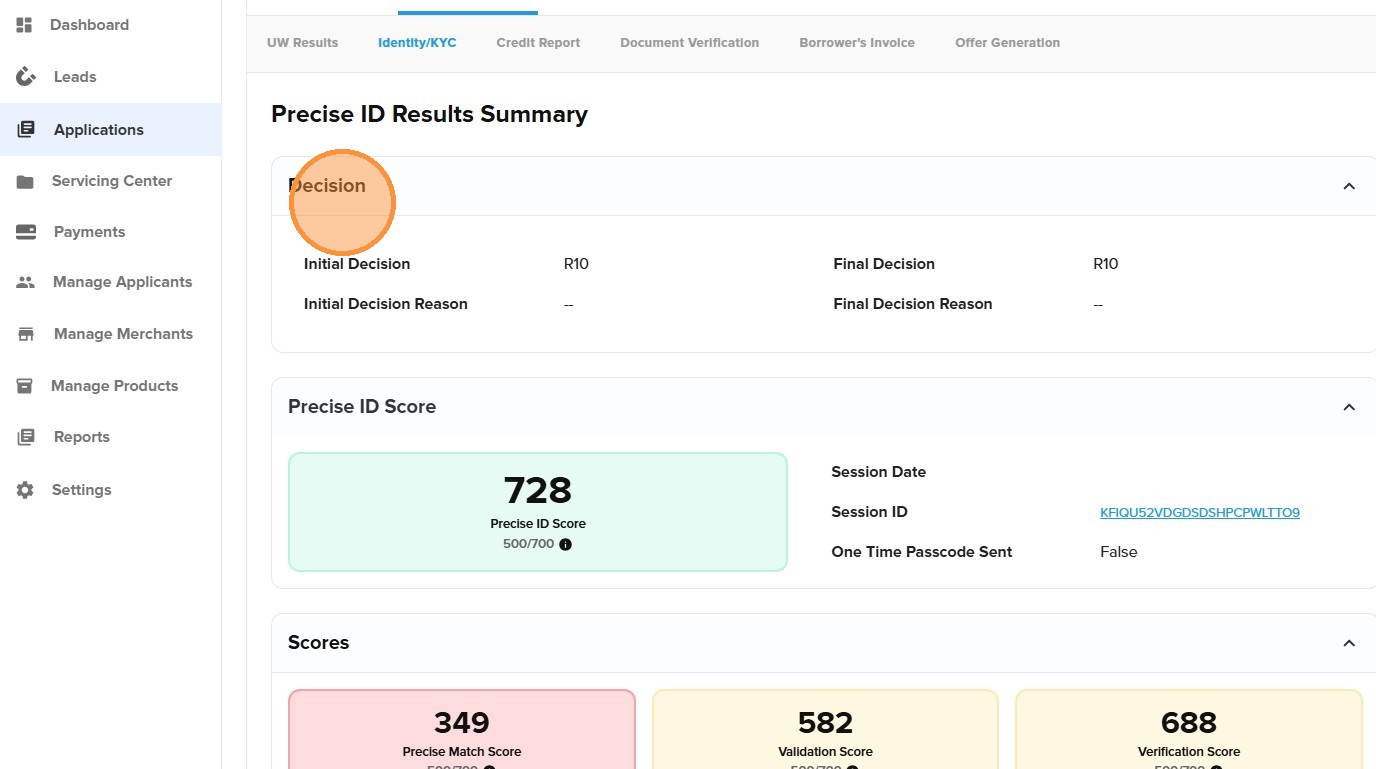This screenshot has width=1376, height=769.
Task: Click the Final Decision label
Action: (x=884, y=264)
